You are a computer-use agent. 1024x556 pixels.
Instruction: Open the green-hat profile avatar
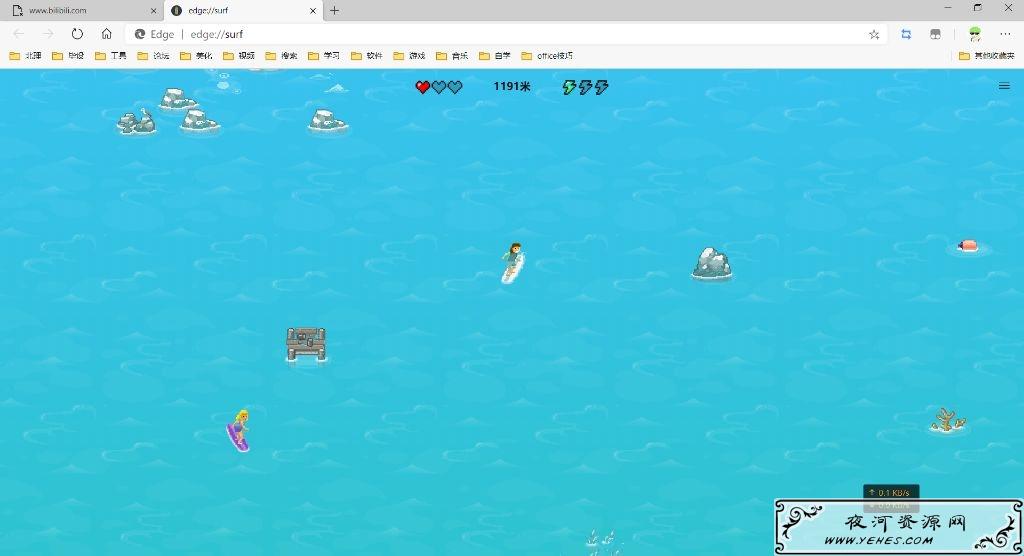coord(974,34)
